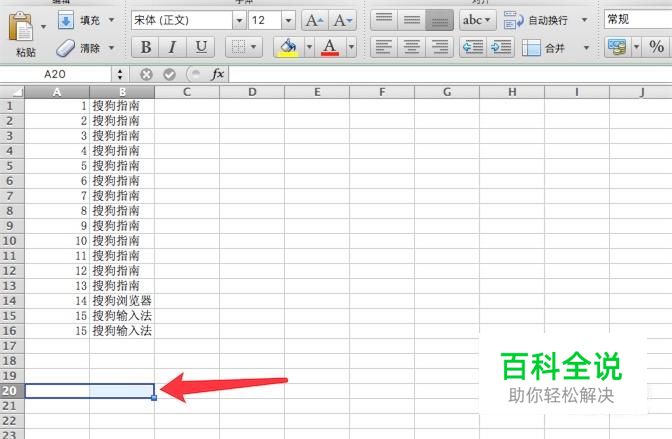Click the Merge cells (合并) icon
The image size is (672, 439).
tap(531, 48)
